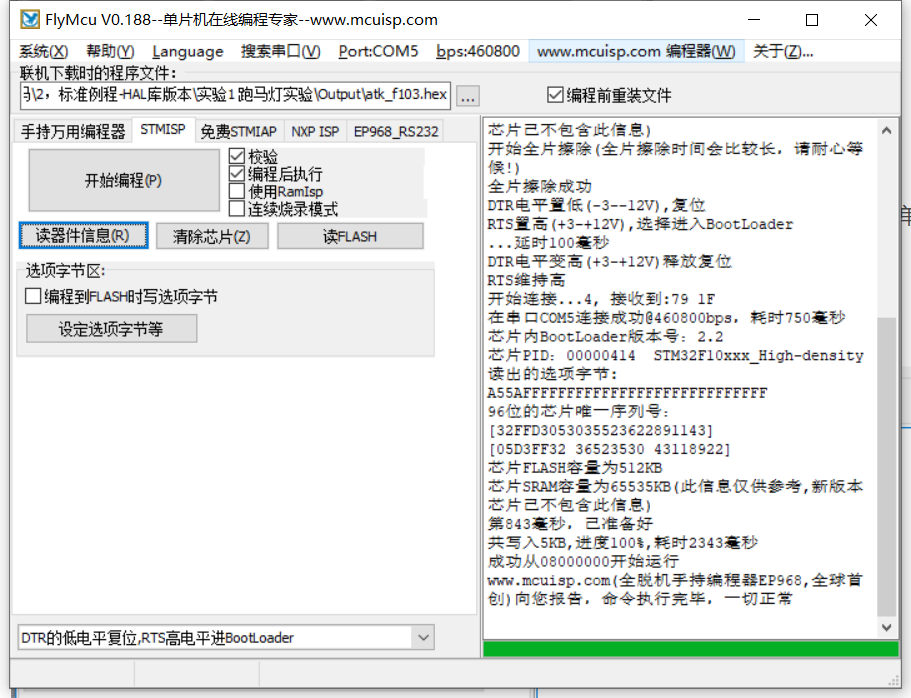Image resolution: width=911 pixels, height=698 pixels.
Task: Click 设定选项字节等 button
Action: tap(112, 329)
